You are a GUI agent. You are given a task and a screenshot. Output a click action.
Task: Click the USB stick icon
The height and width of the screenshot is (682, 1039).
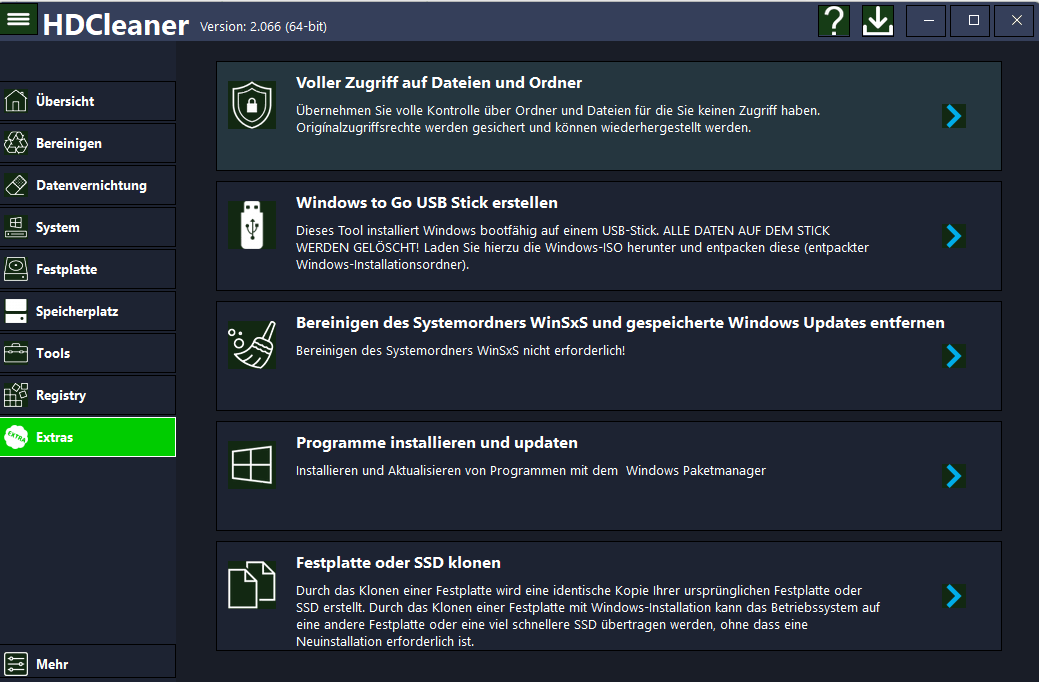(252, 225)
